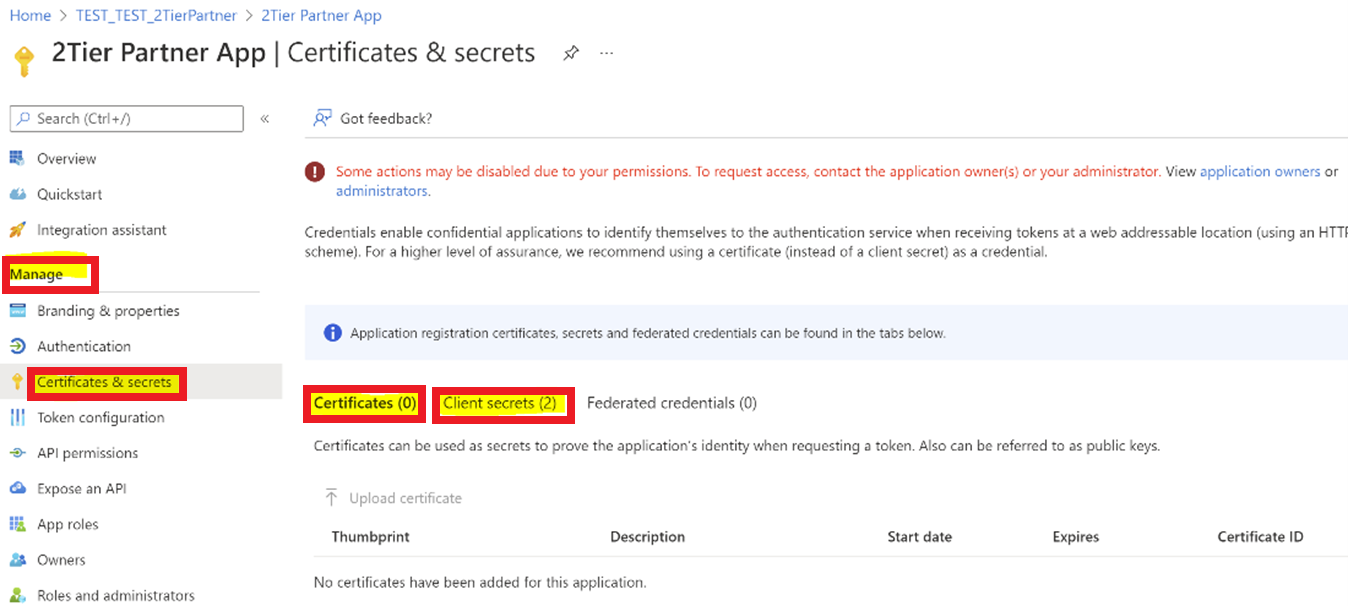Image resolution: width=1348 pixels, height=606 pixels.
Task: Click the TEST_TEST_2TierPartner breadcrumb
Action: [156, 16]
